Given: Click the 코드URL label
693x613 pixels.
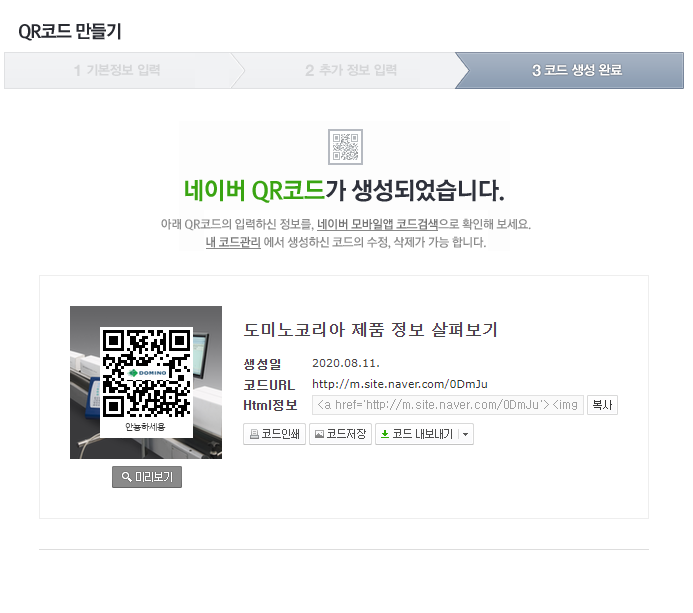Looking at the screenshot, I should pyautogui.click(x=269, y=385).
